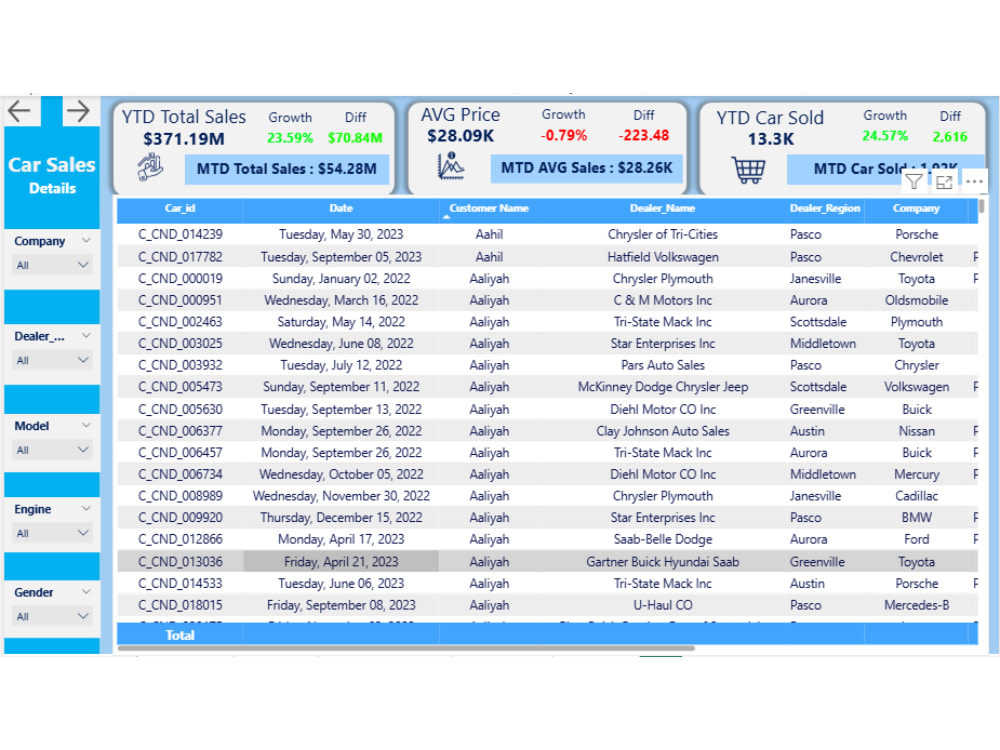The height and width of the screenshot is (750, 1000).
Task: Click dealer Hatfield Volkswagen
Action: coord(663,257)
